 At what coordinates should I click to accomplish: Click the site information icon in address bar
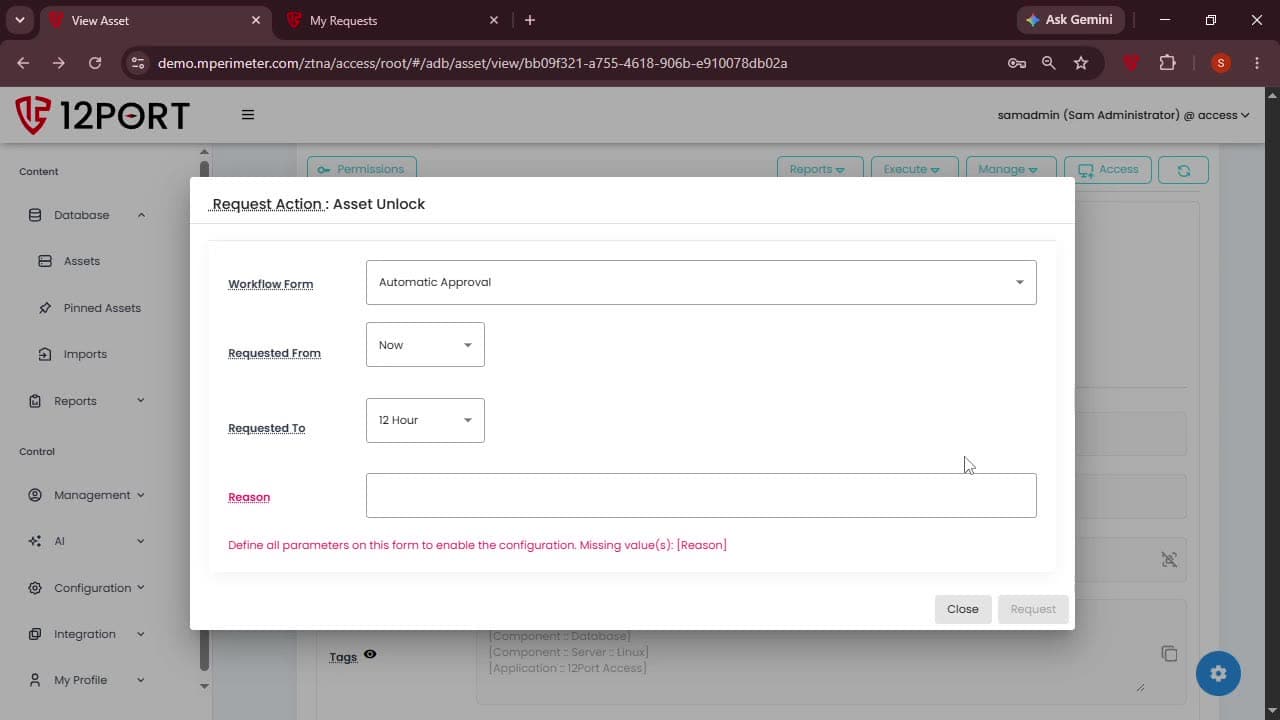[x=138, y=63]
